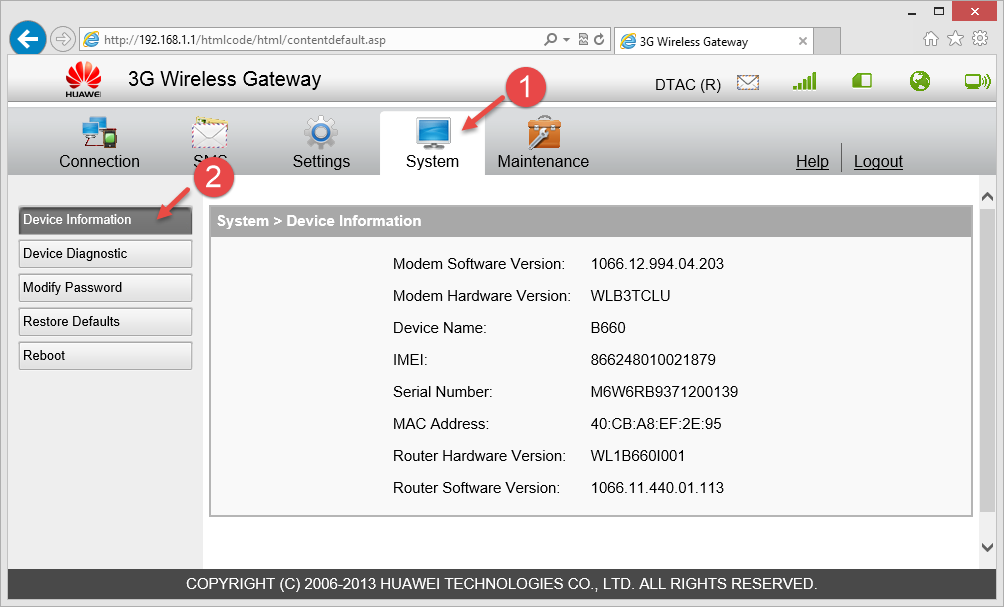Click the Huawei copyright footer text

click(501, 584)
